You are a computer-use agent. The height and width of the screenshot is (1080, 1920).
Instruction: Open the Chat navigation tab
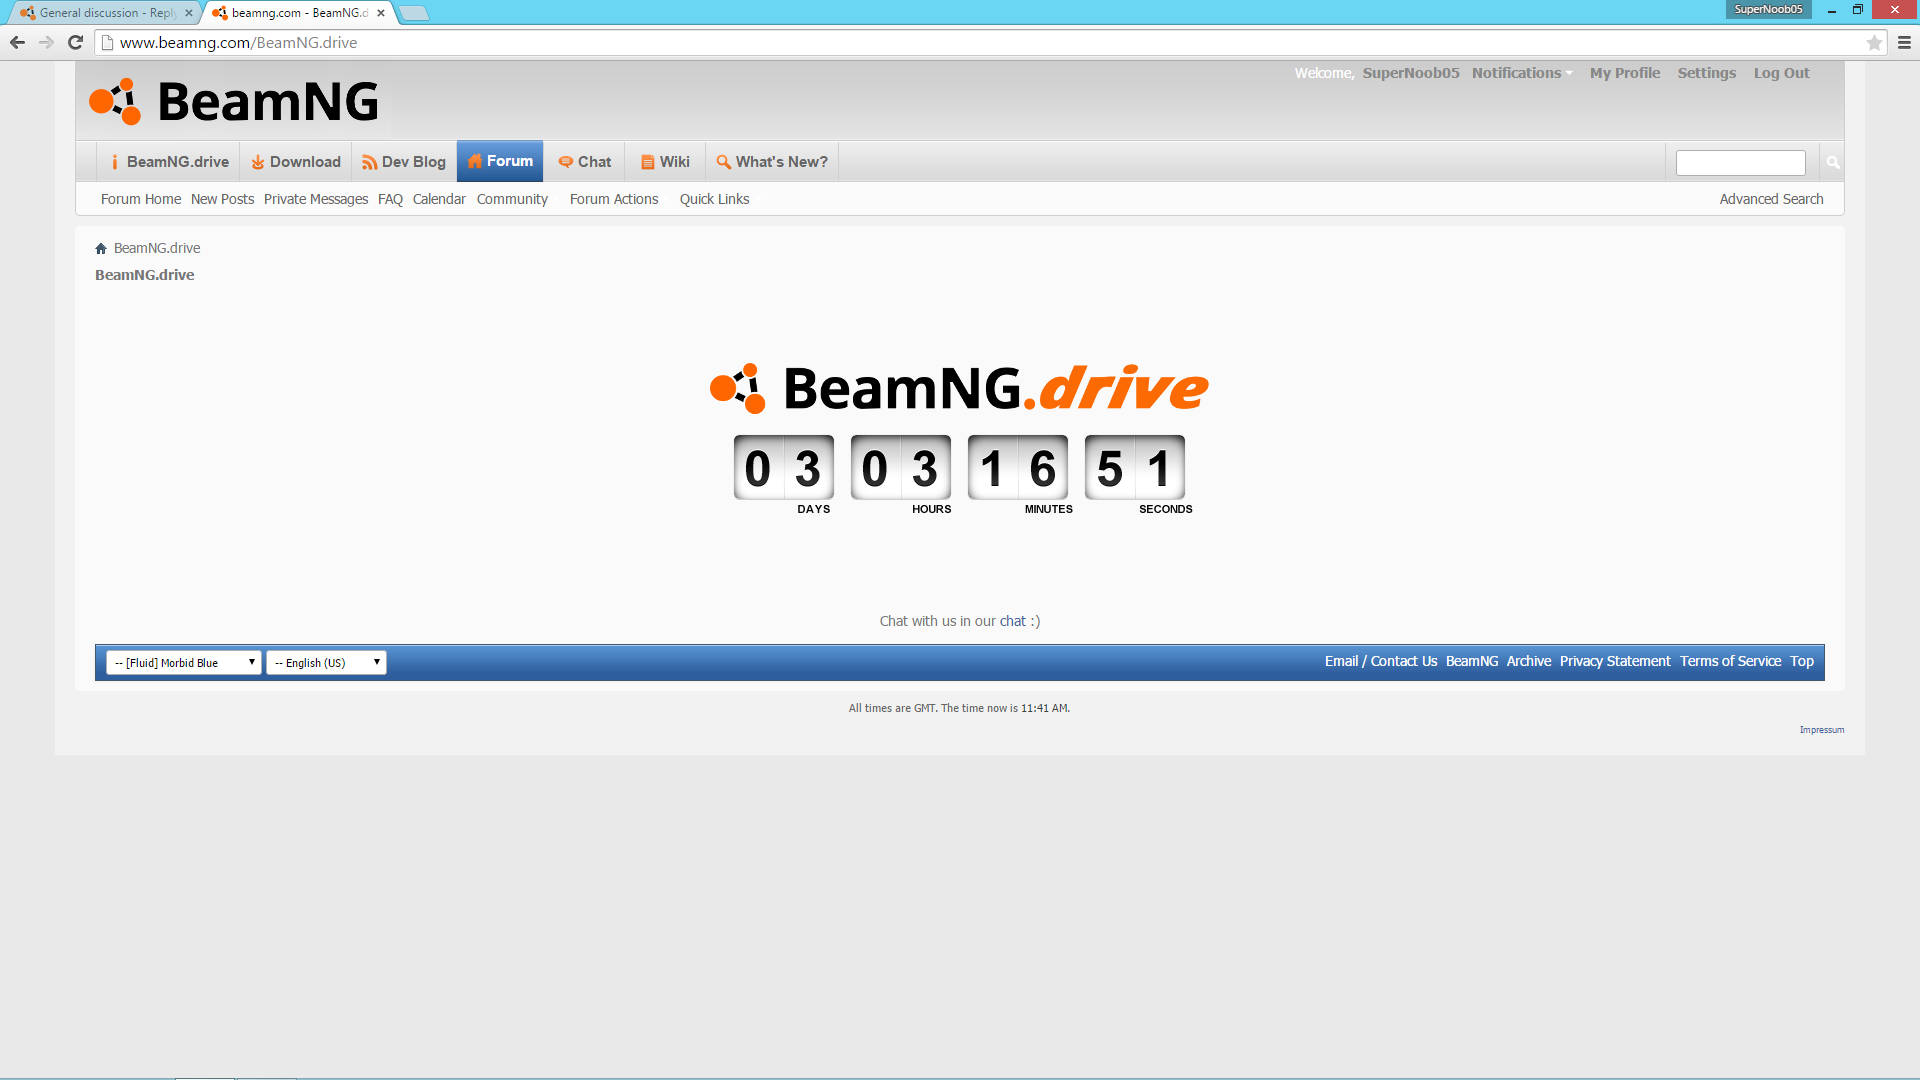(x=585, y=162)
